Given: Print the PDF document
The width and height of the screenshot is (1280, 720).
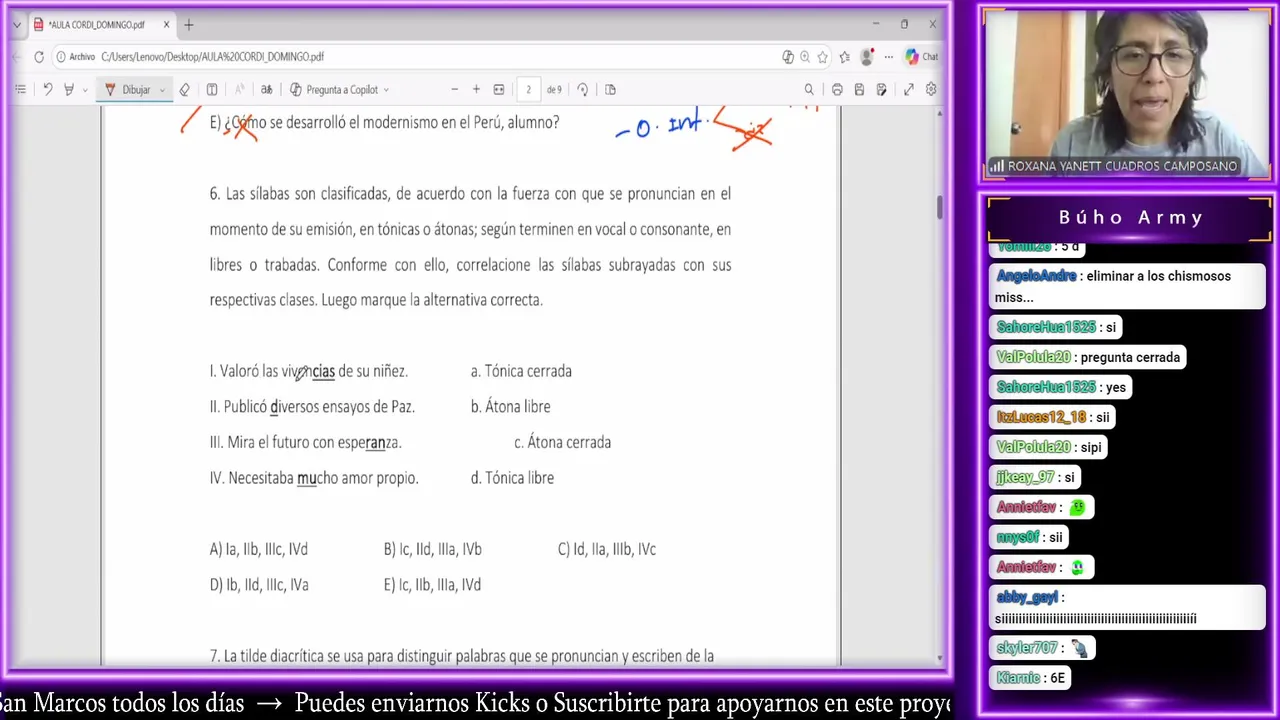Looking at the screenshot, I should point(837,90).
